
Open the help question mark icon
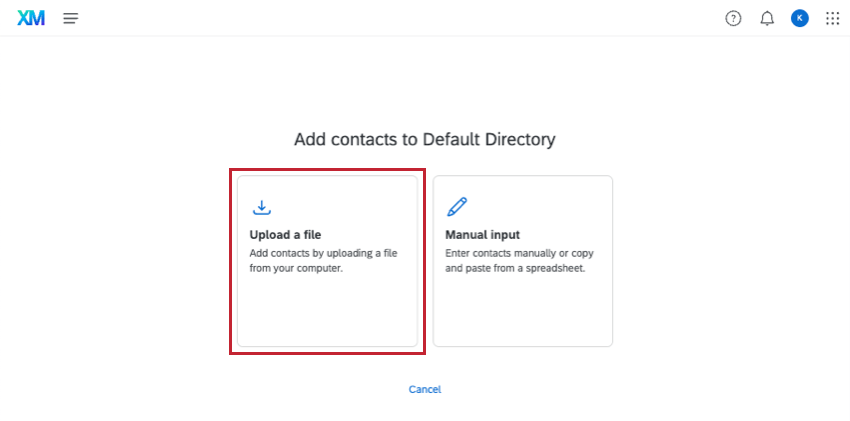733,18
